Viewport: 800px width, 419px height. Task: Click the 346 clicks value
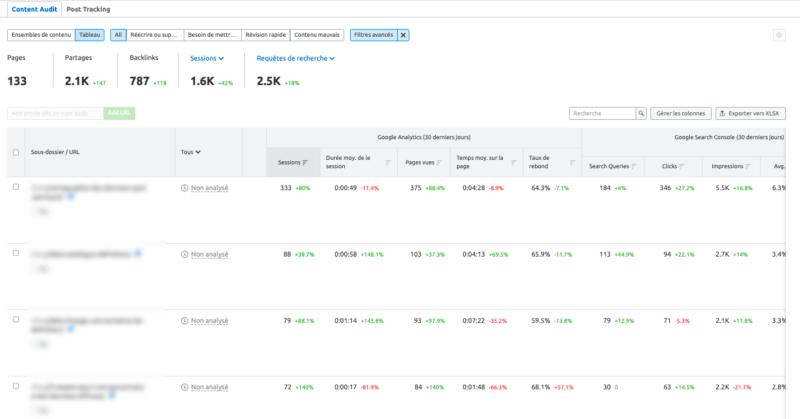[665, 188]
